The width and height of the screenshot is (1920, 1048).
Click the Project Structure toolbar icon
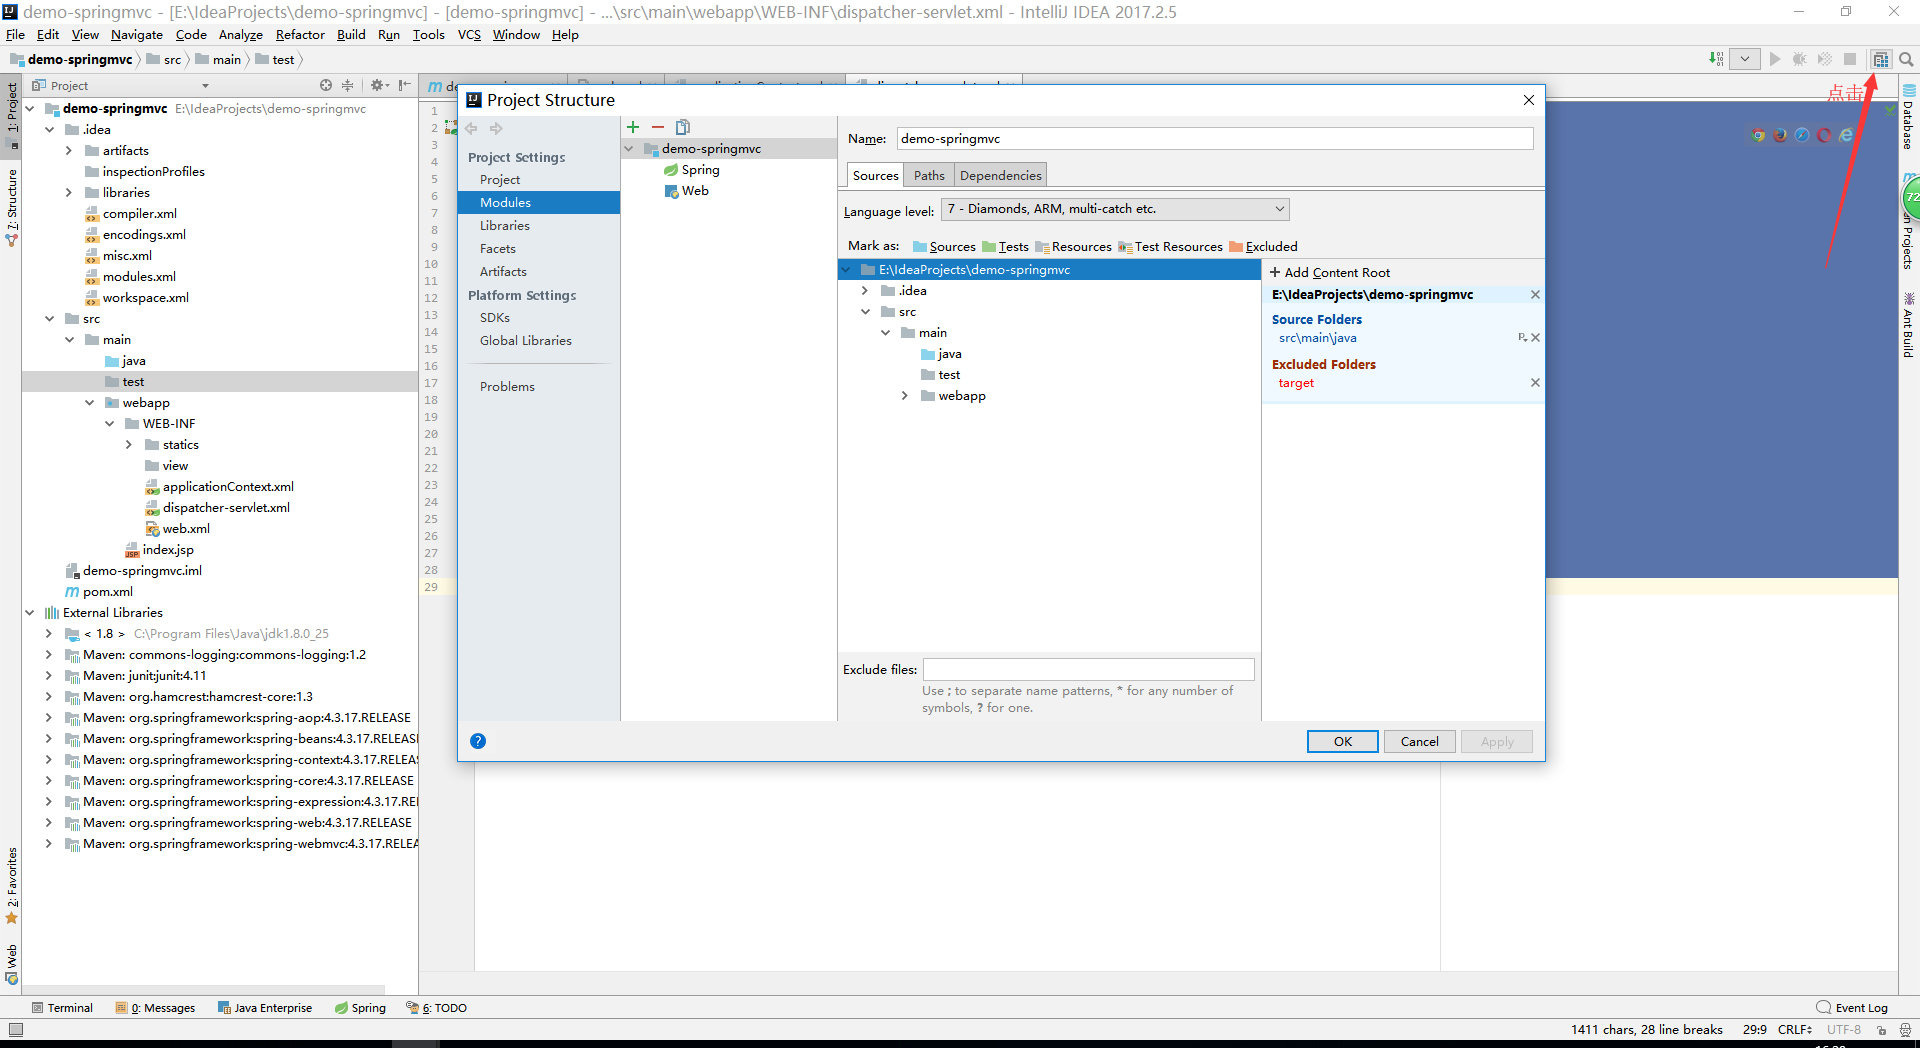pos(1880,59)
